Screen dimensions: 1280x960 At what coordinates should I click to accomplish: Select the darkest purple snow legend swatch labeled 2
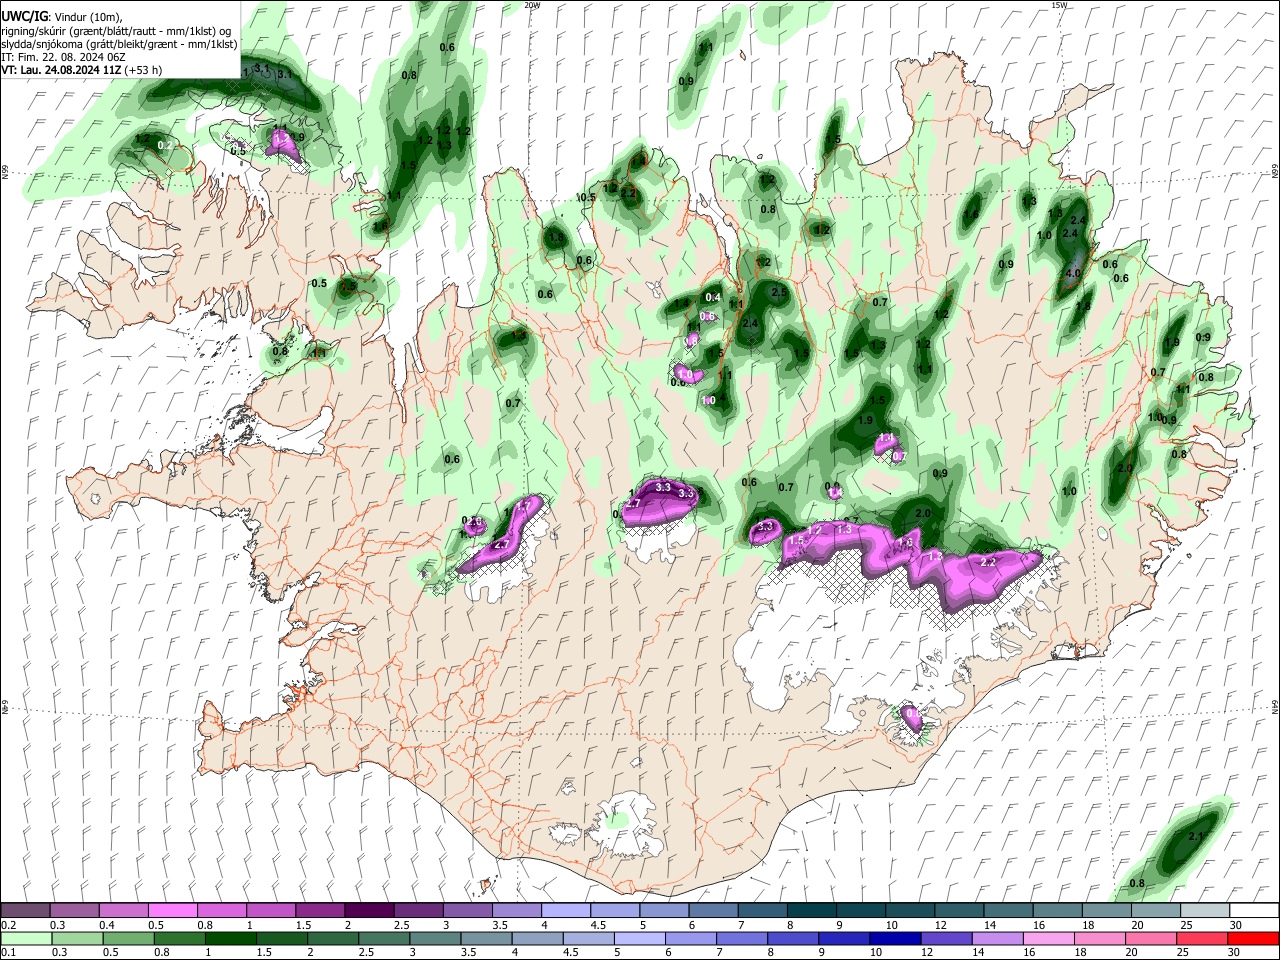tap(368, 910)
